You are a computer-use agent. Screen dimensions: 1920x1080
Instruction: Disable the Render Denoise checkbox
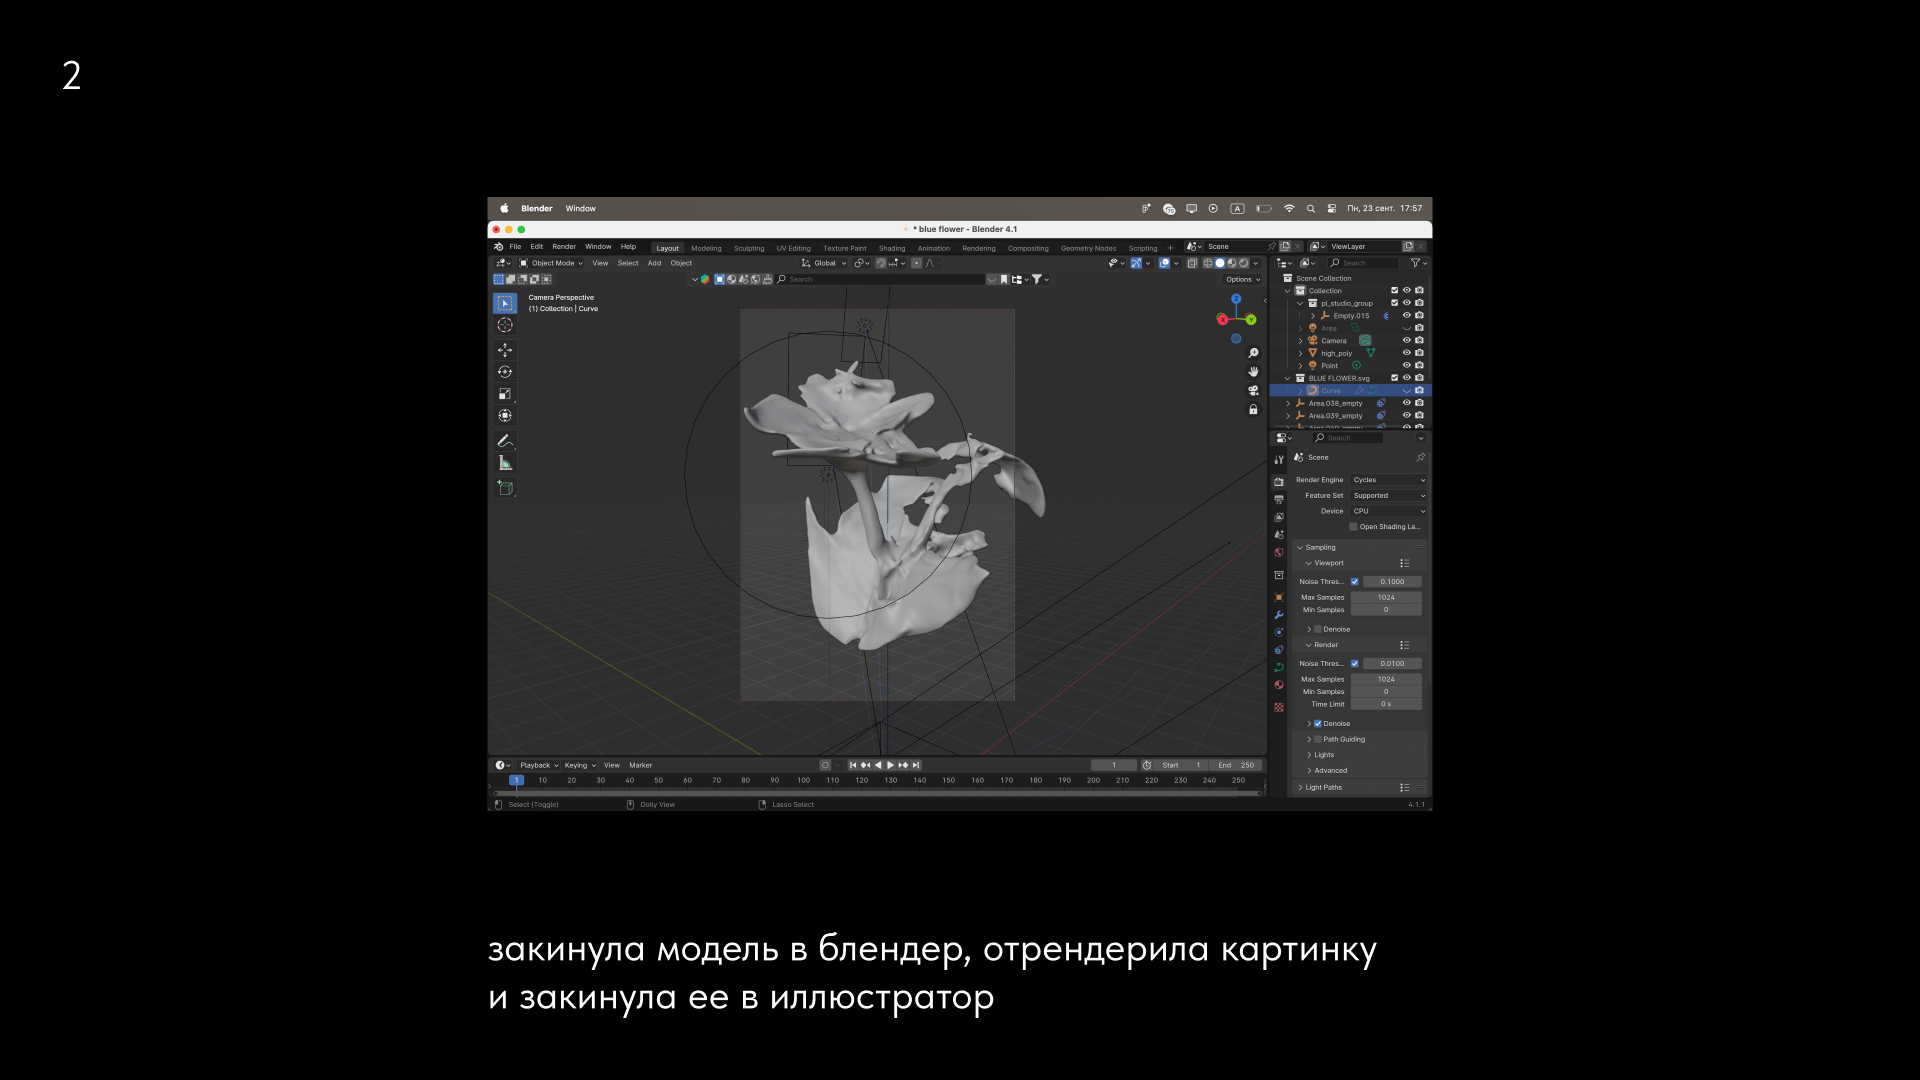point(1318,724)
